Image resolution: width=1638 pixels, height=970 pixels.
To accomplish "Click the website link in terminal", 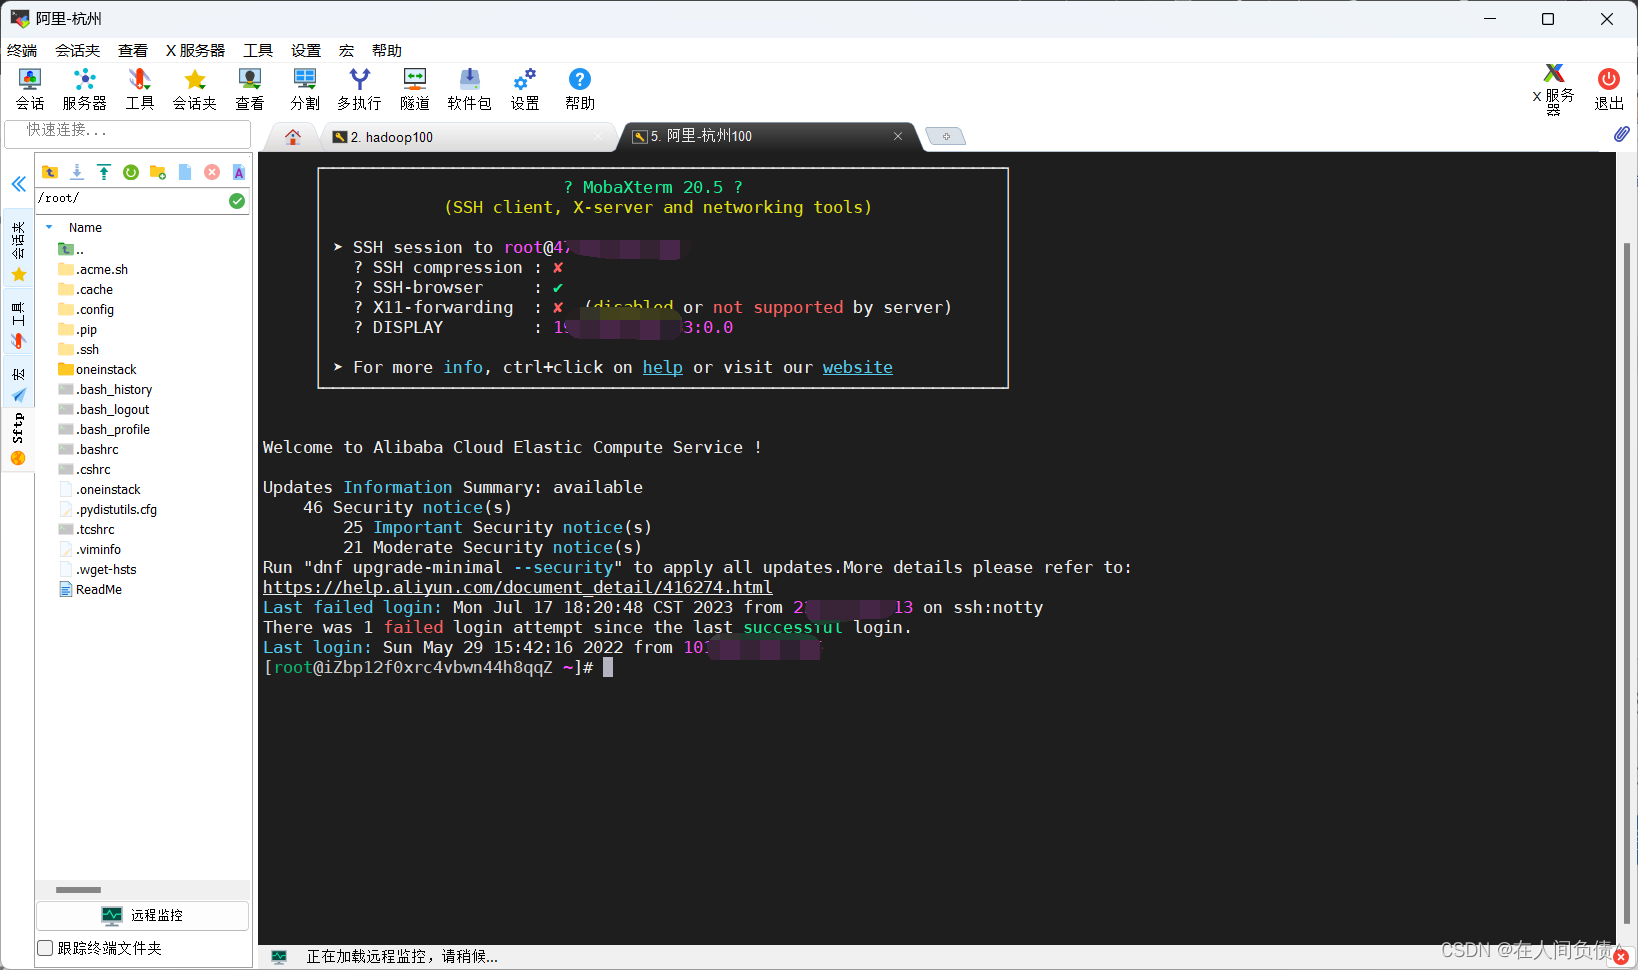I will pyautogui.click(x=858, y=367).
